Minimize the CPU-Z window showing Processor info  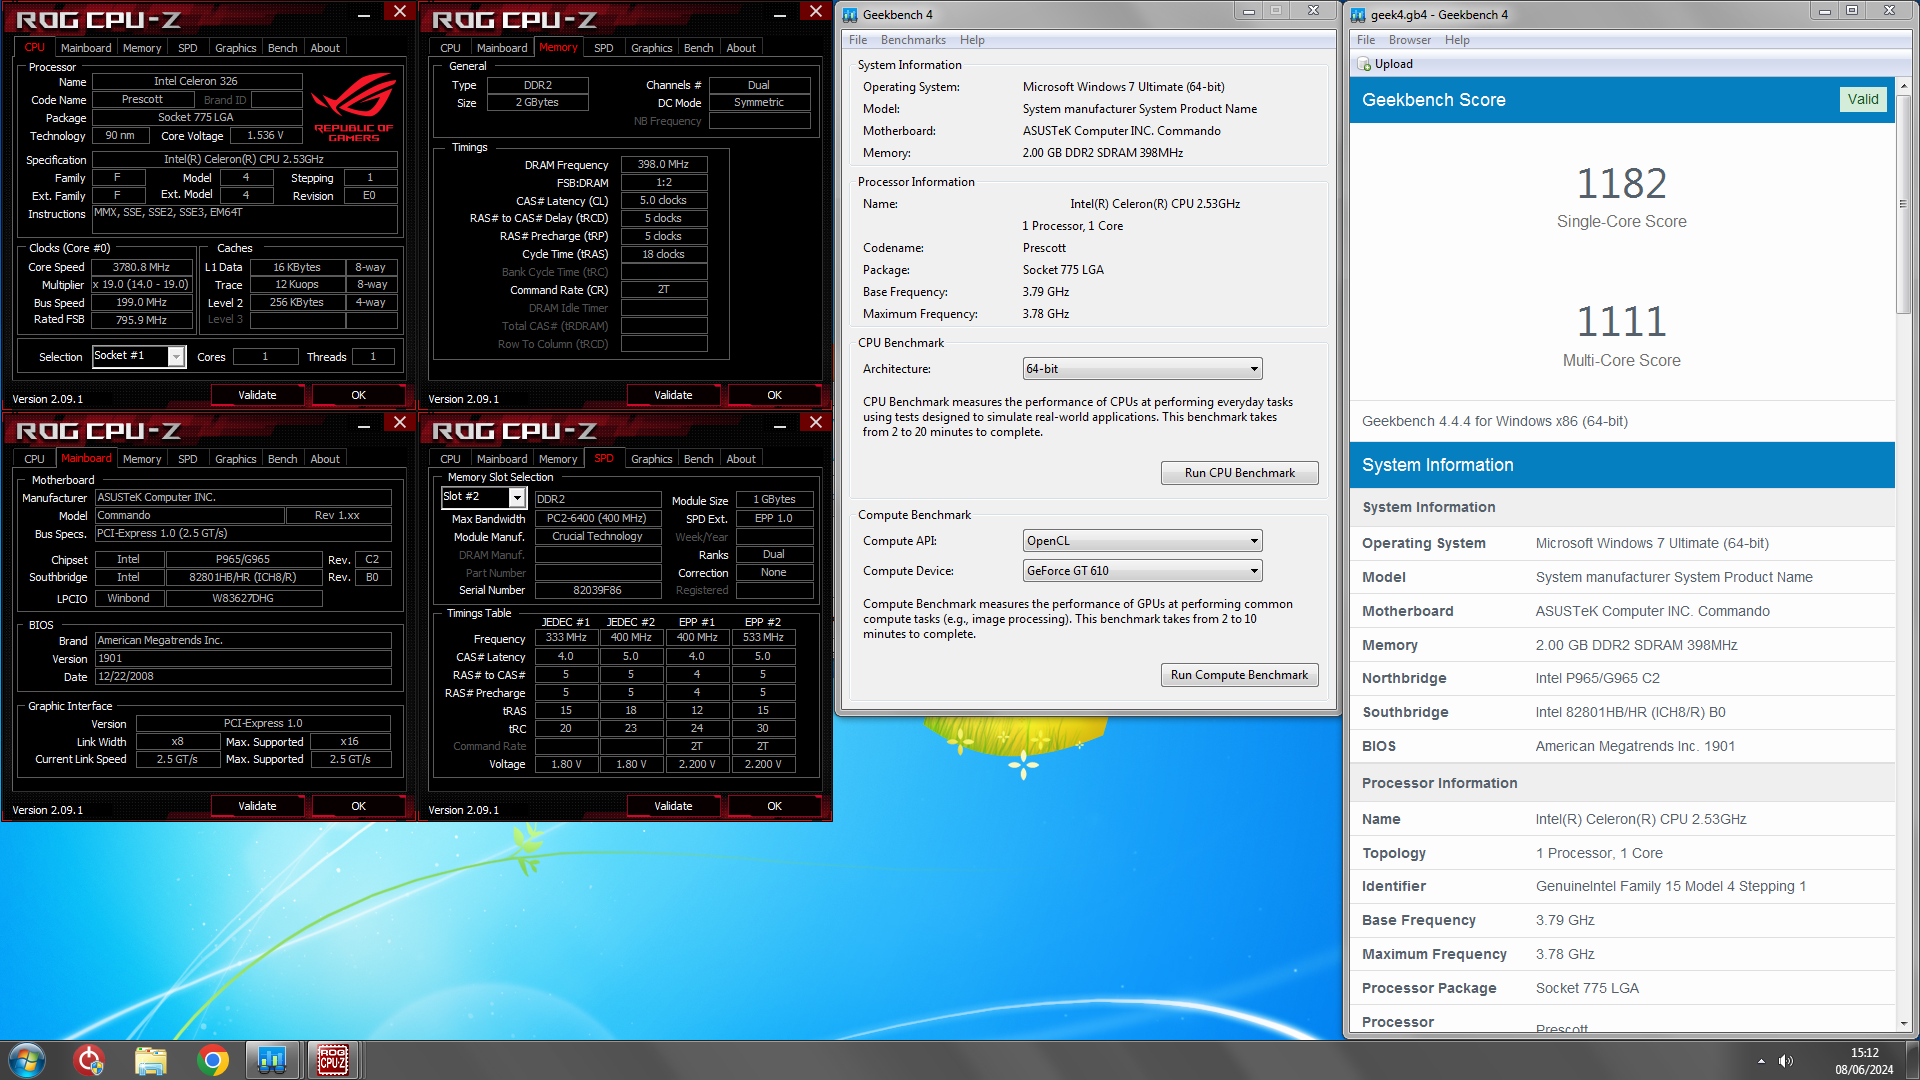pos(364,14)
